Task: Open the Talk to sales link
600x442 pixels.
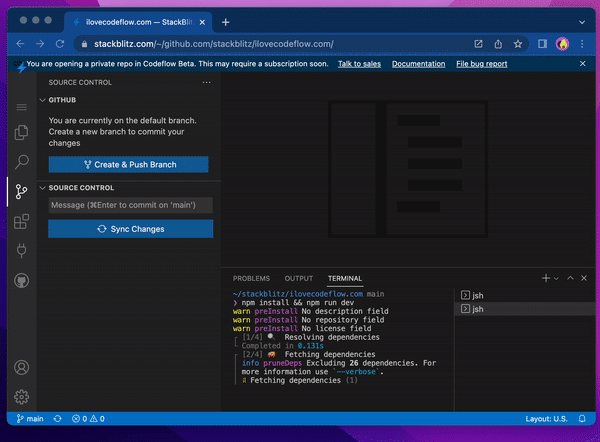Action: point(359,63)
